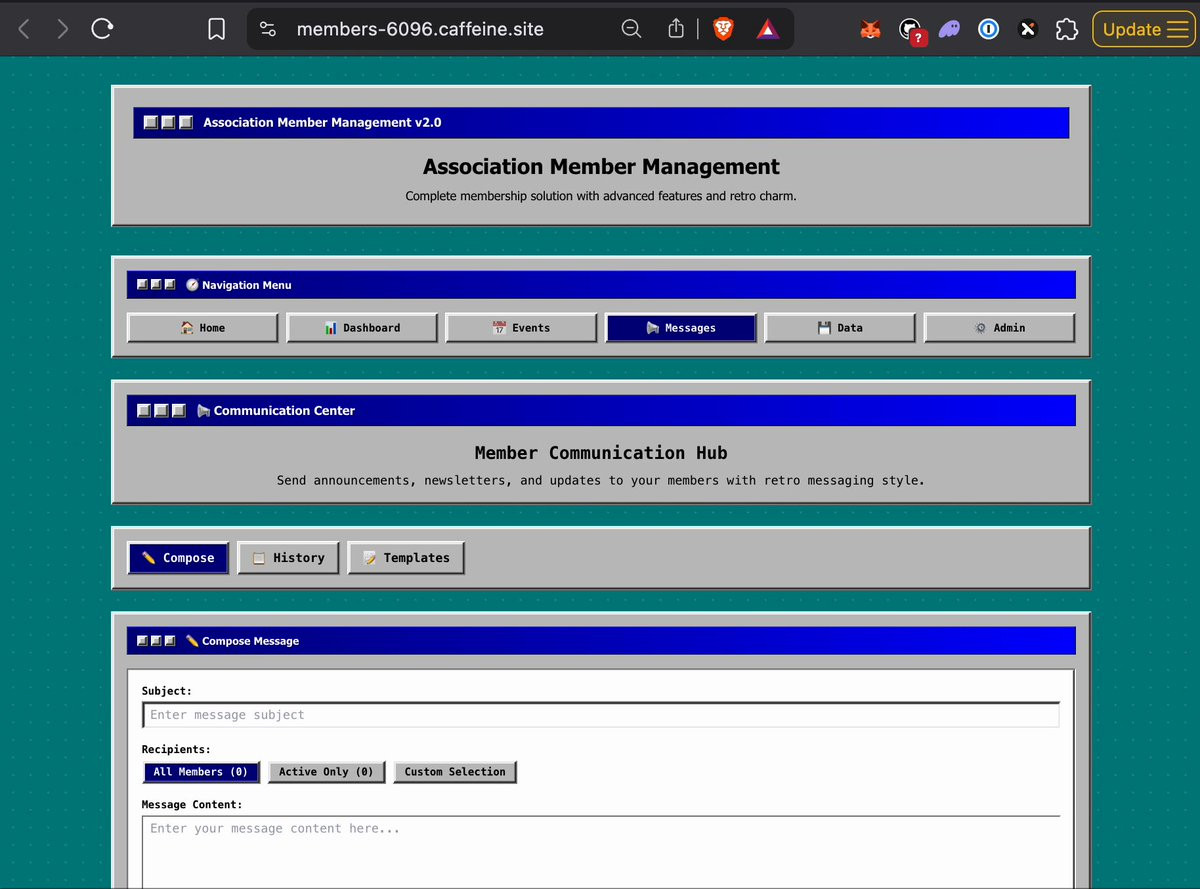Click the browser reload icon
This screenshot has width=1200, height=889.
[102, 29]
